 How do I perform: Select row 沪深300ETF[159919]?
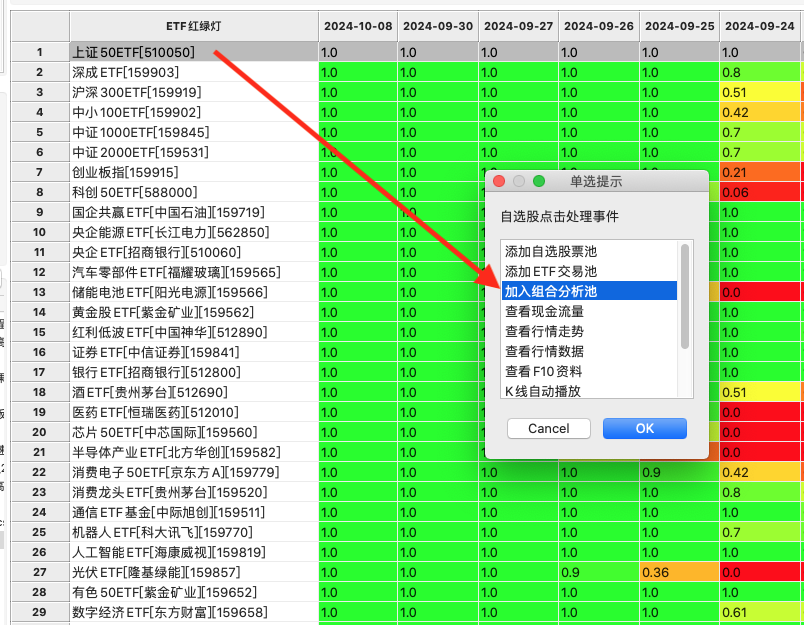pyautogui.click(x=194, y=92)
